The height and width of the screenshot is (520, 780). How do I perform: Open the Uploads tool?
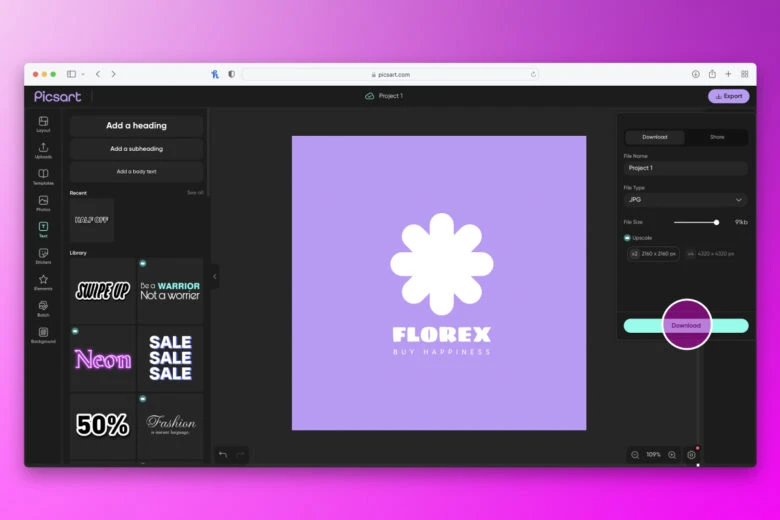[x=43, y=150]
